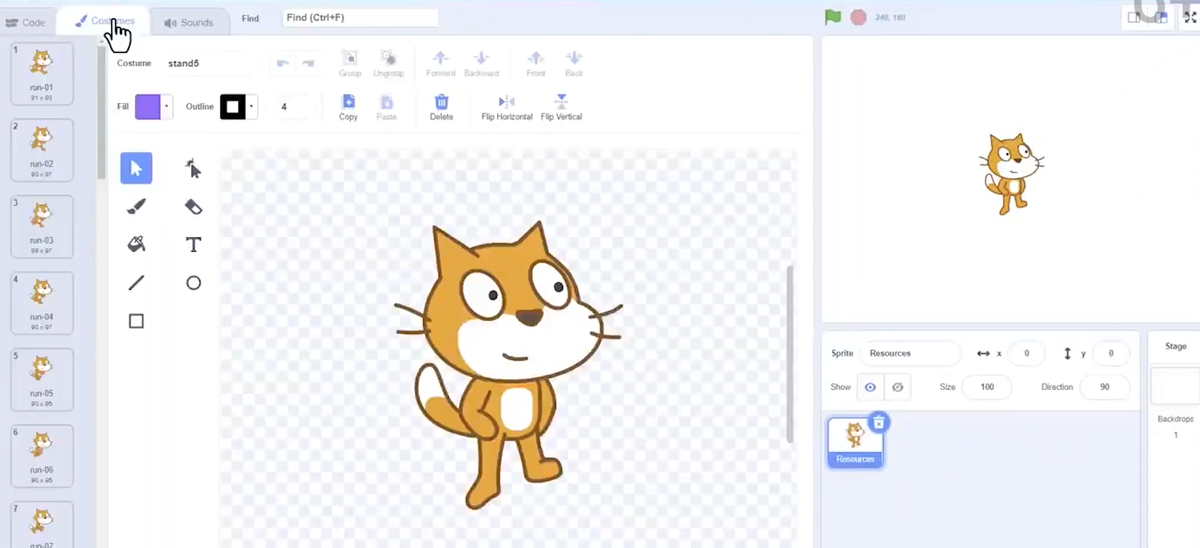Select the Reshape tool
The image size is (1200, 548).
(194, 168)
